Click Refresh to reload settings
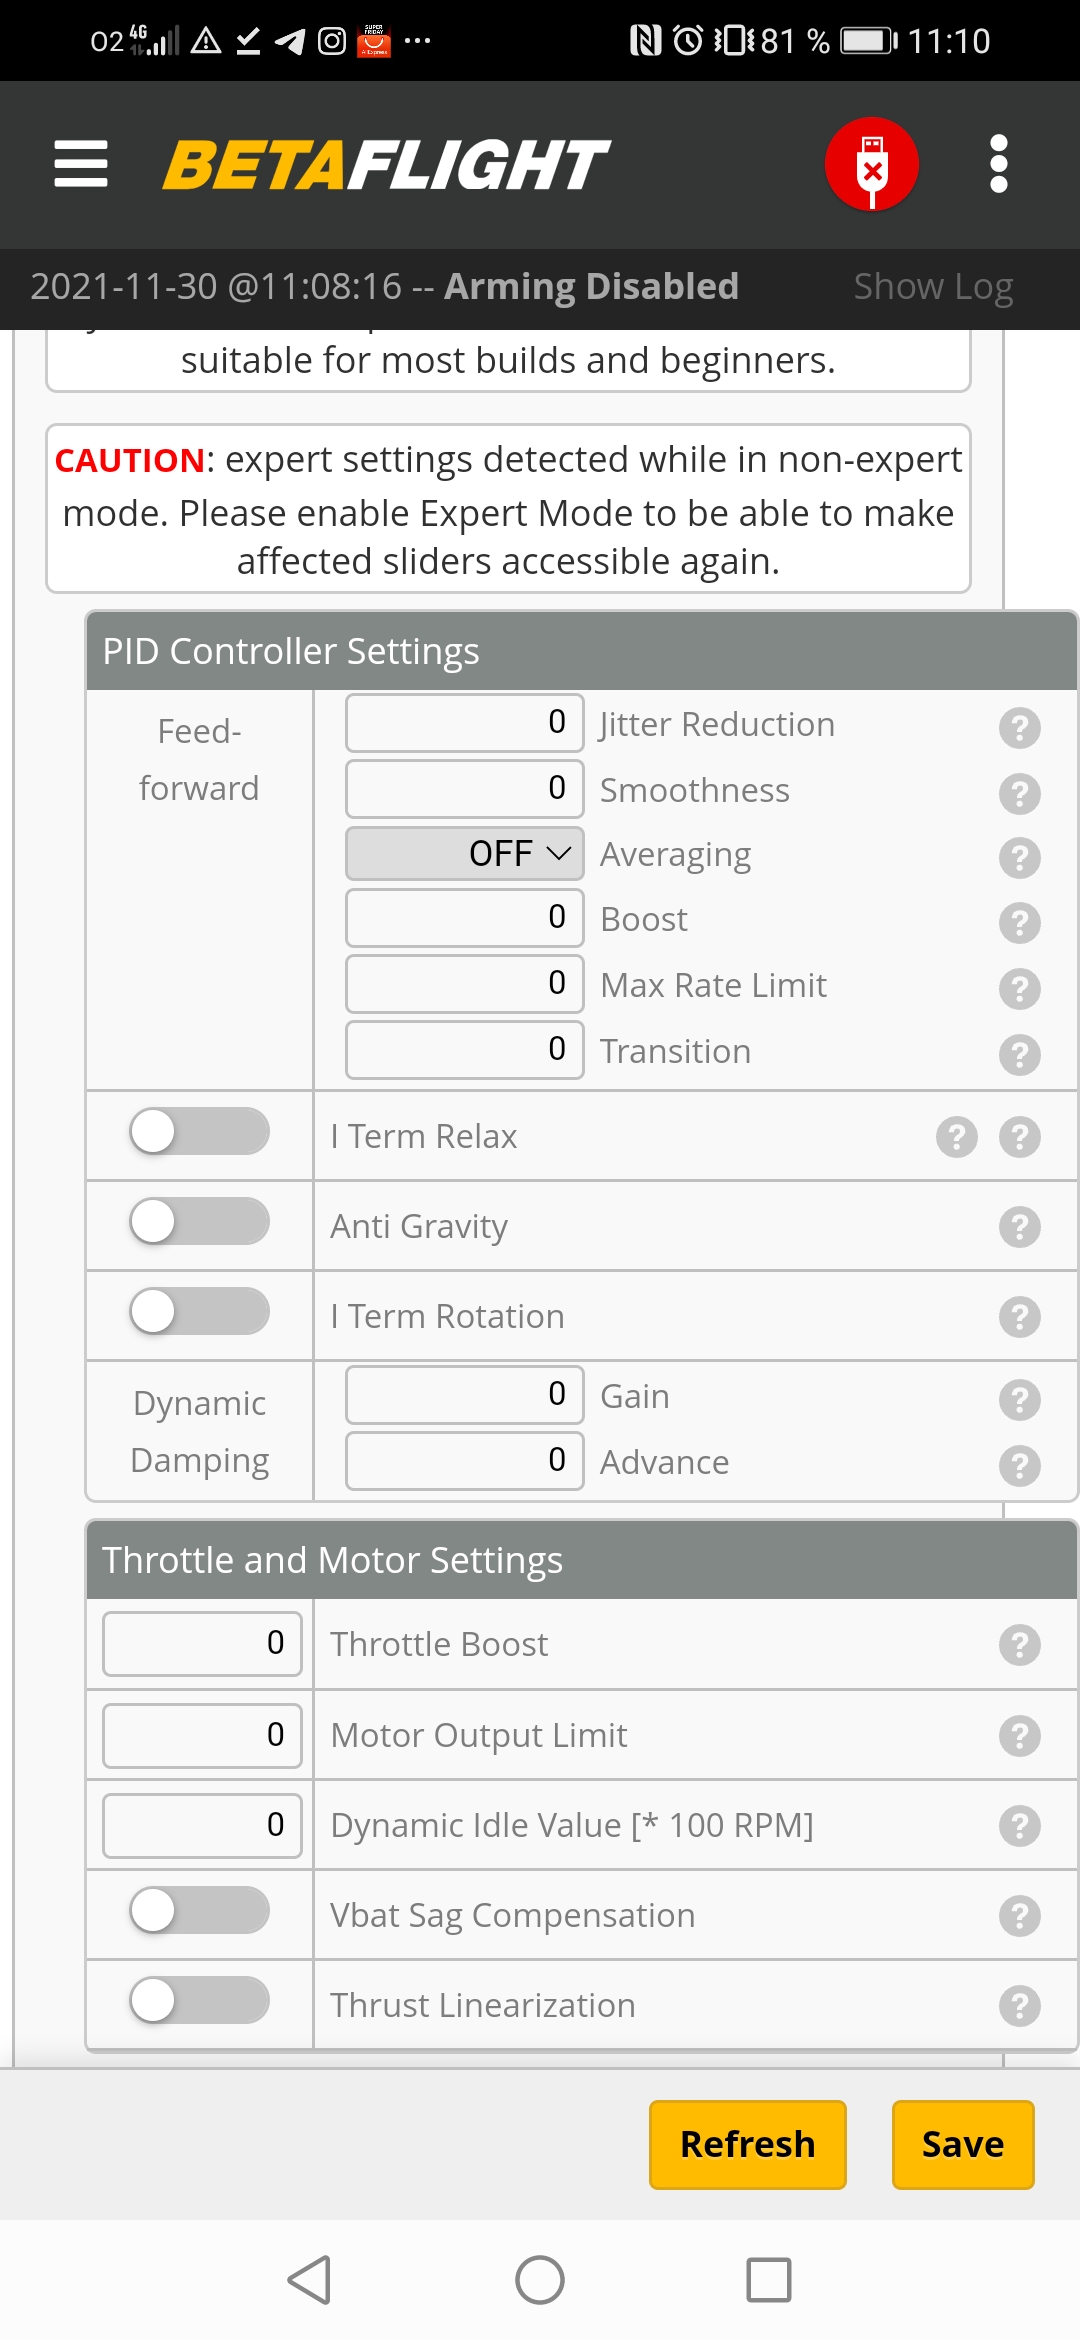1080x2340 pixels. point(747,2144)
